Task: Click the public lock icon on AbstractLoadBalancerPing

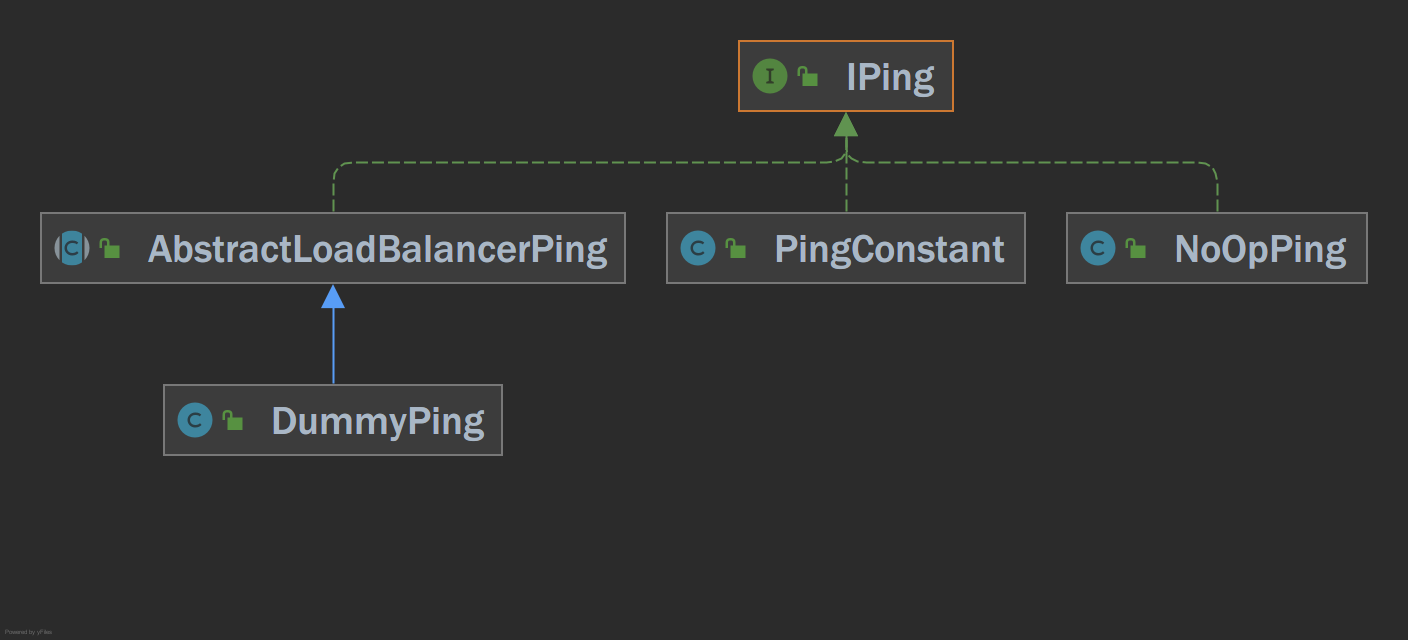Action: pos(110,249)
